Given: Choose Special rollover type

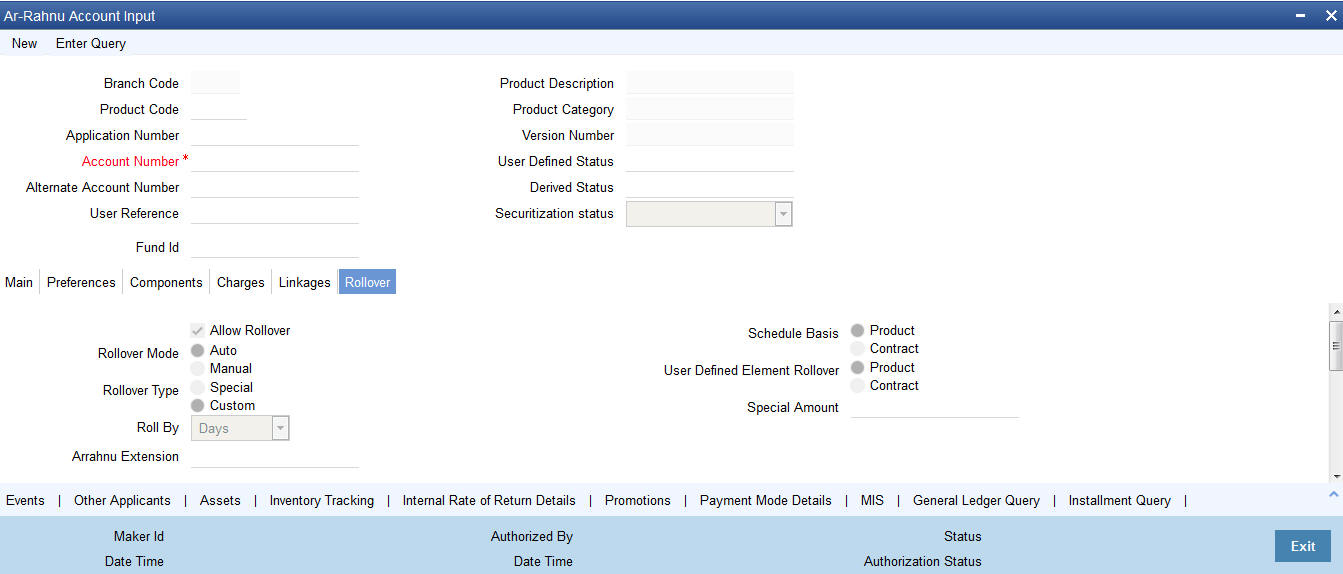Looking at the screenshot, I should point(197,387).
